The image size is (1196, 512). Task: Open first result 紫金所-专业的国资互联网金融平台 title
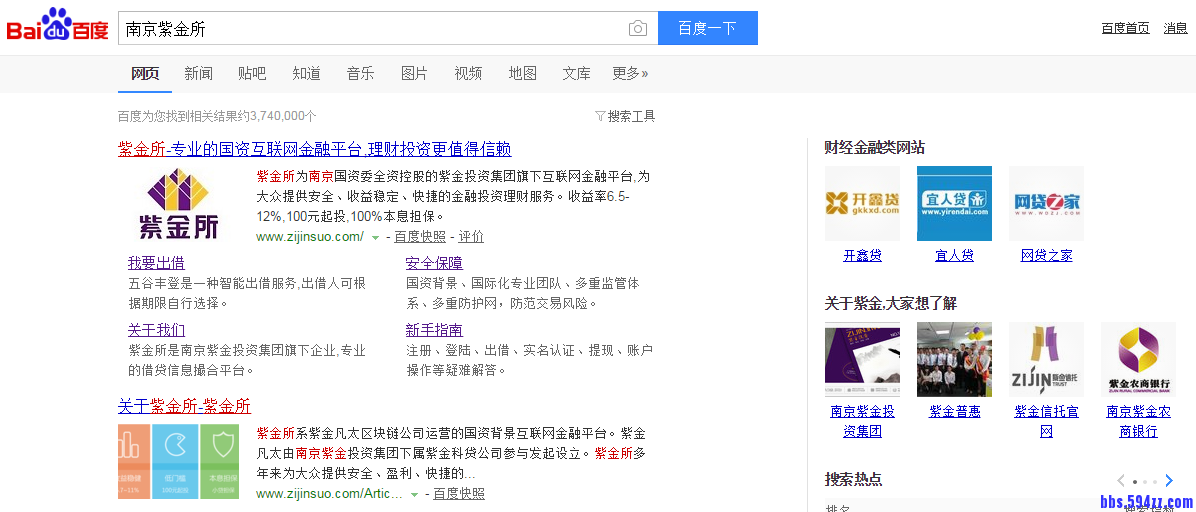pyautogui.click(x=314, y=149)
